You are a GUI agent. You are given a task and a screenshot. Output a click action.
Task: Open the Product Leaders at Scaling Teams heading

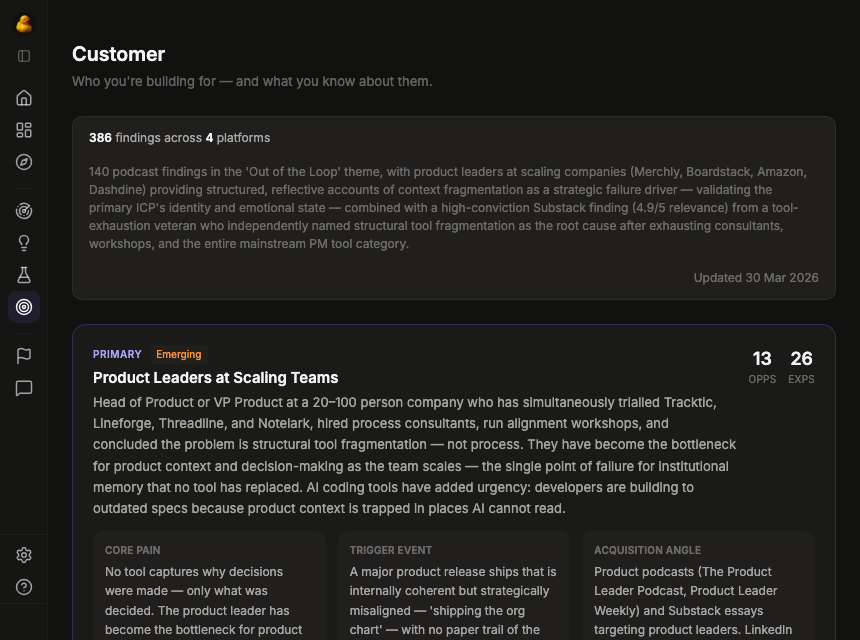215,378
